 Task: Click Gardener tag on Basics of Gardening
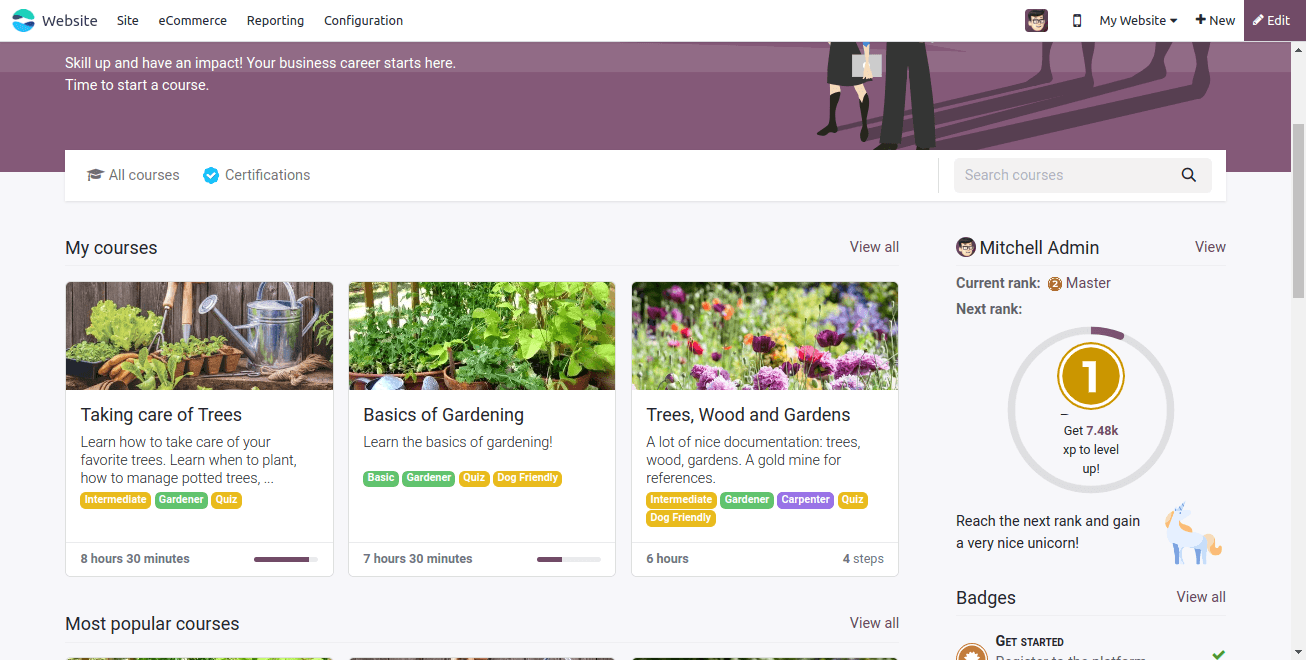tap(429, 478)
